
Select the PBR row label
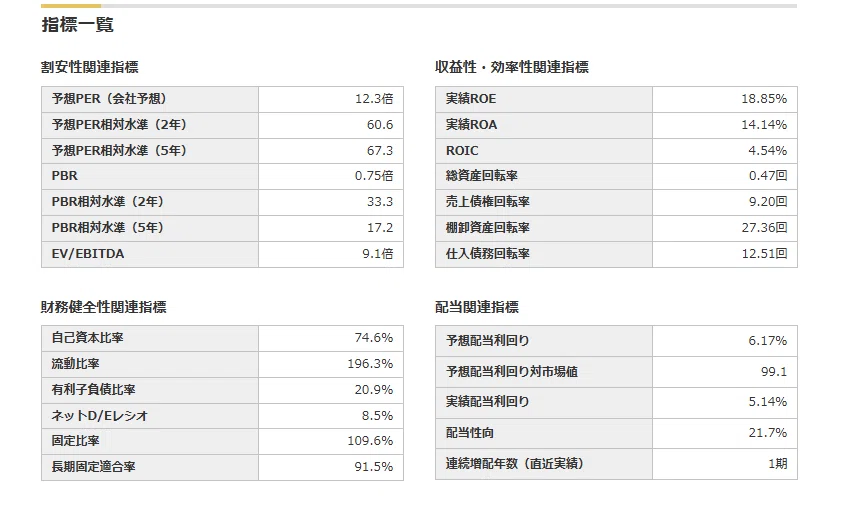[65, 176]
